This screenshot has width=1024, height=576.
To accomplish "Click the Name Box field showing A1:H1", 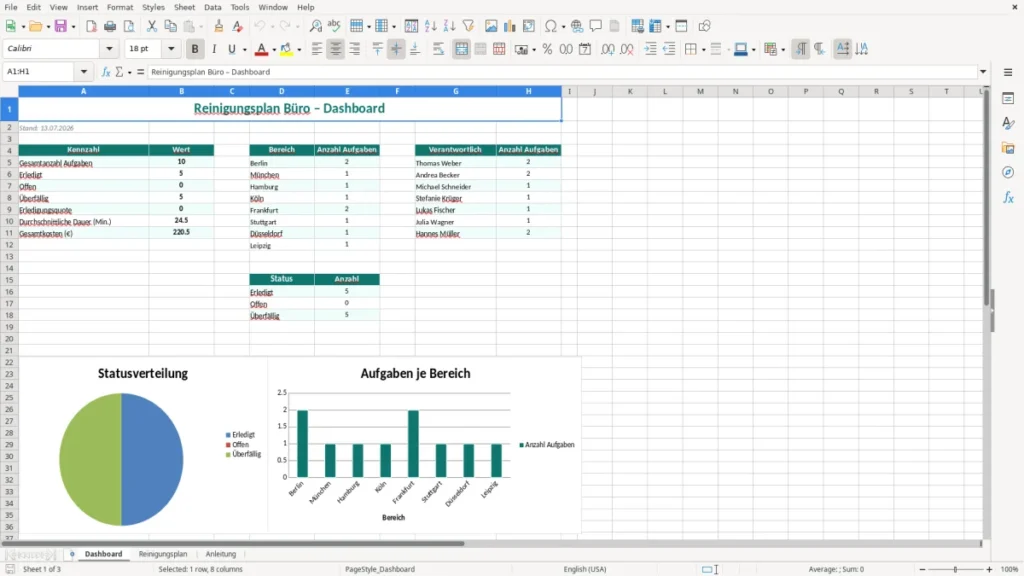I will pyautogui.click(x=40, y=72).
